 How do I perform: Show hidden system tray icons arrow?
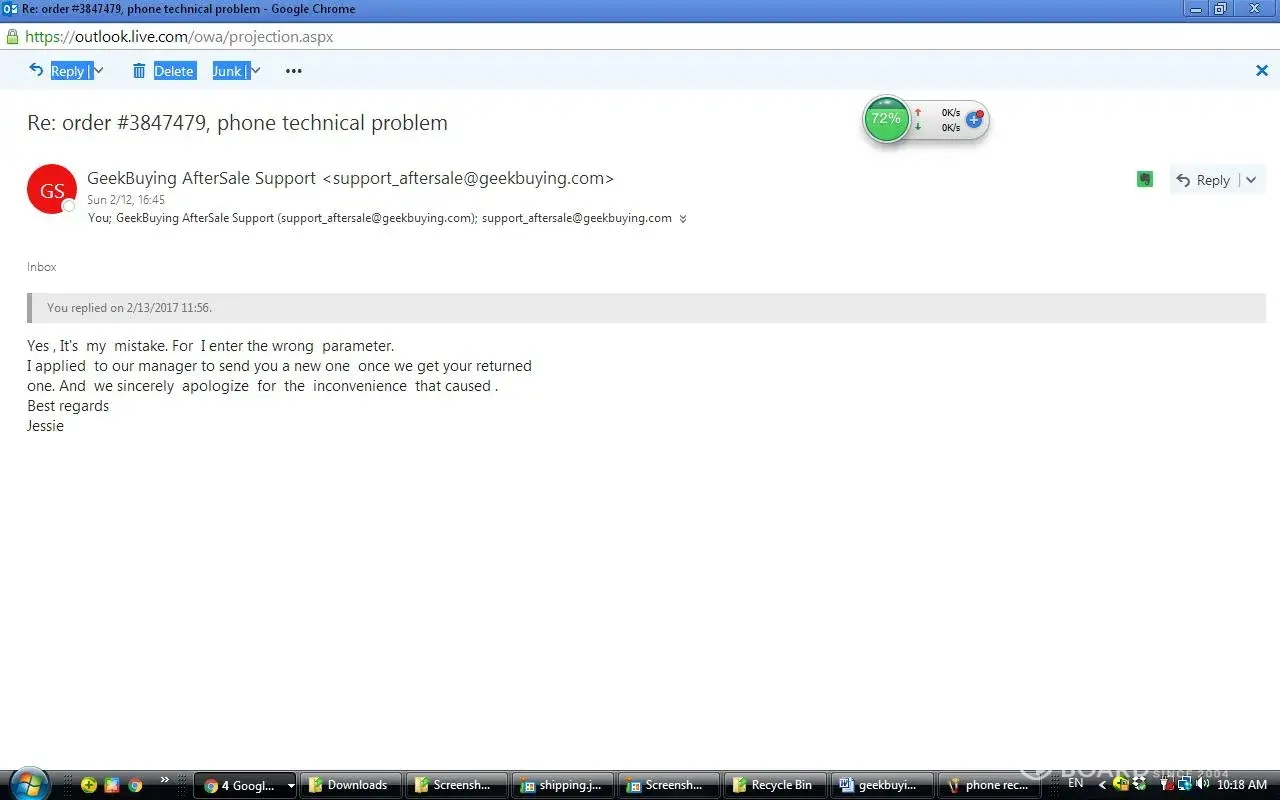coord(1103,785)
